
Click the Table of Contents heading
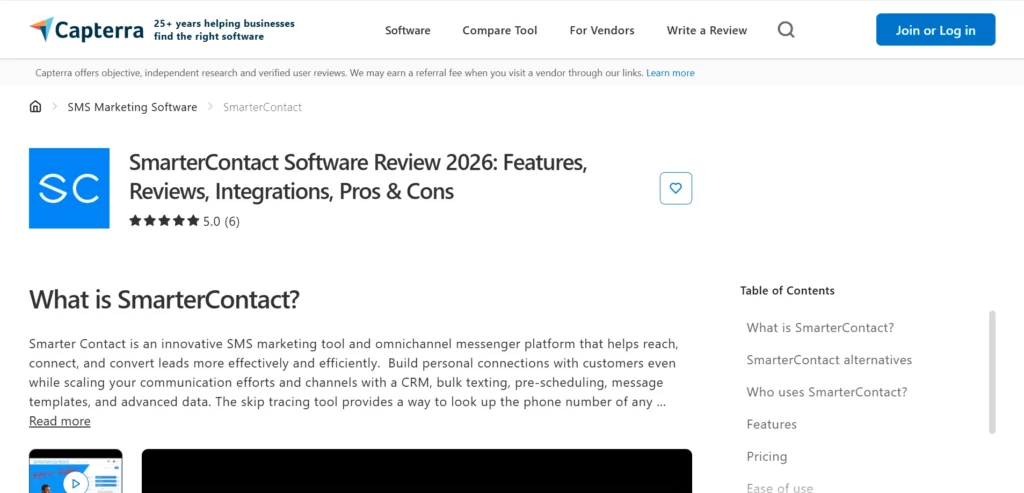point(787,291)
